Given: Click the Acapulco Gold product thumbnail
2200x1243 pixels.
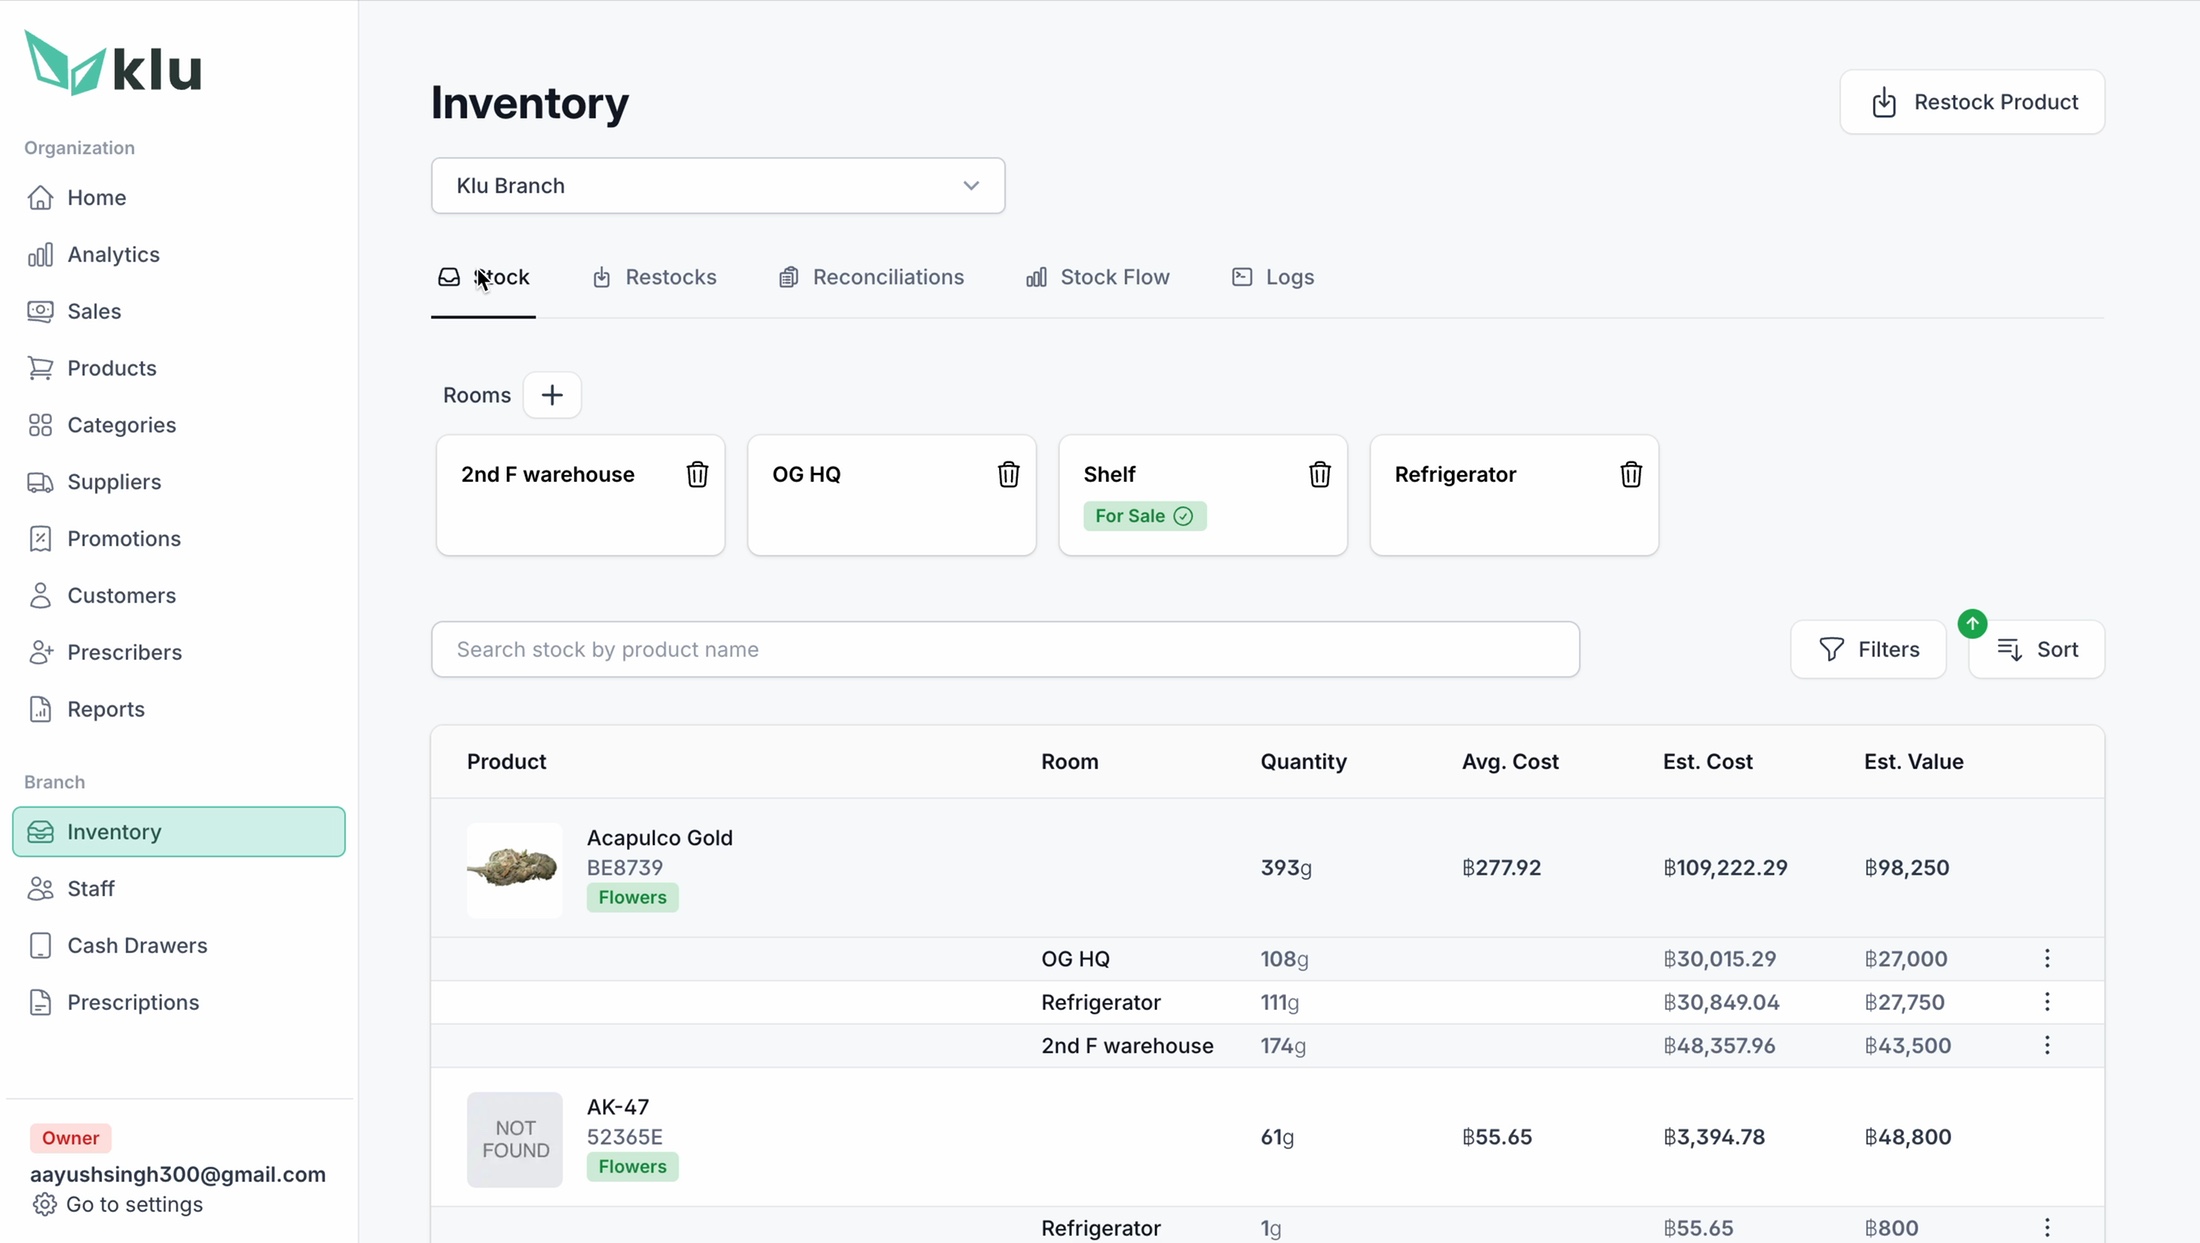Looking at the screenshot, I should click(515, 870).
